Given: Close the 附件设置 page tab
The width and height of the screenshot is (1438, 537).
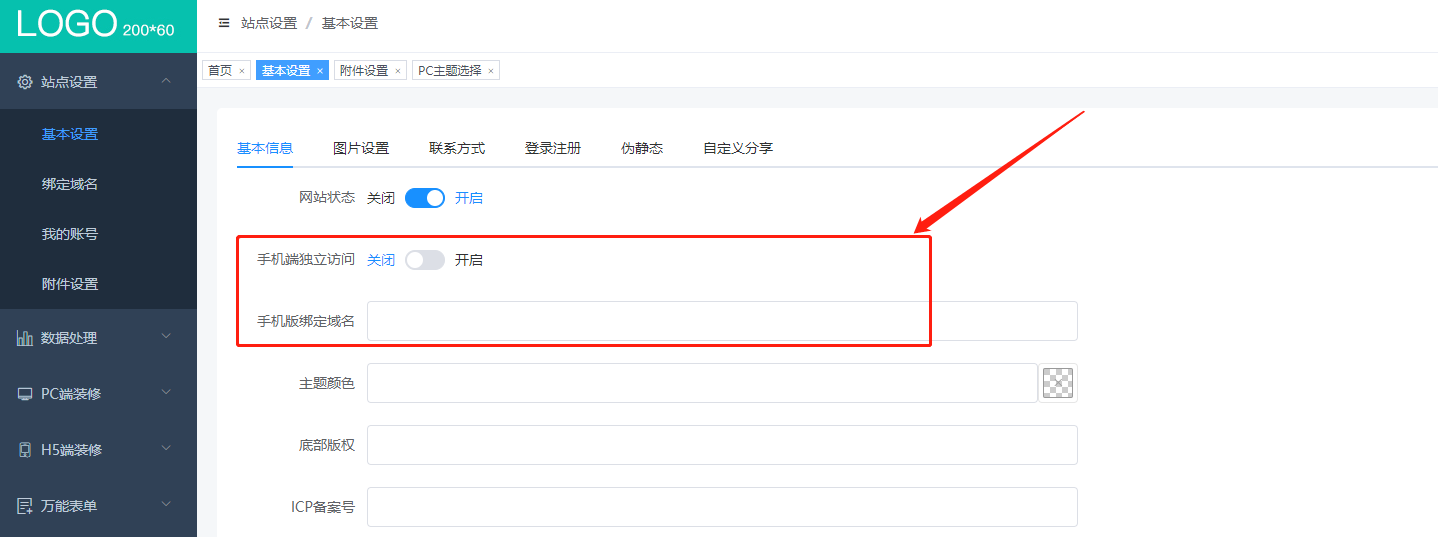Looking at the screenshot, I should (398, 71).
